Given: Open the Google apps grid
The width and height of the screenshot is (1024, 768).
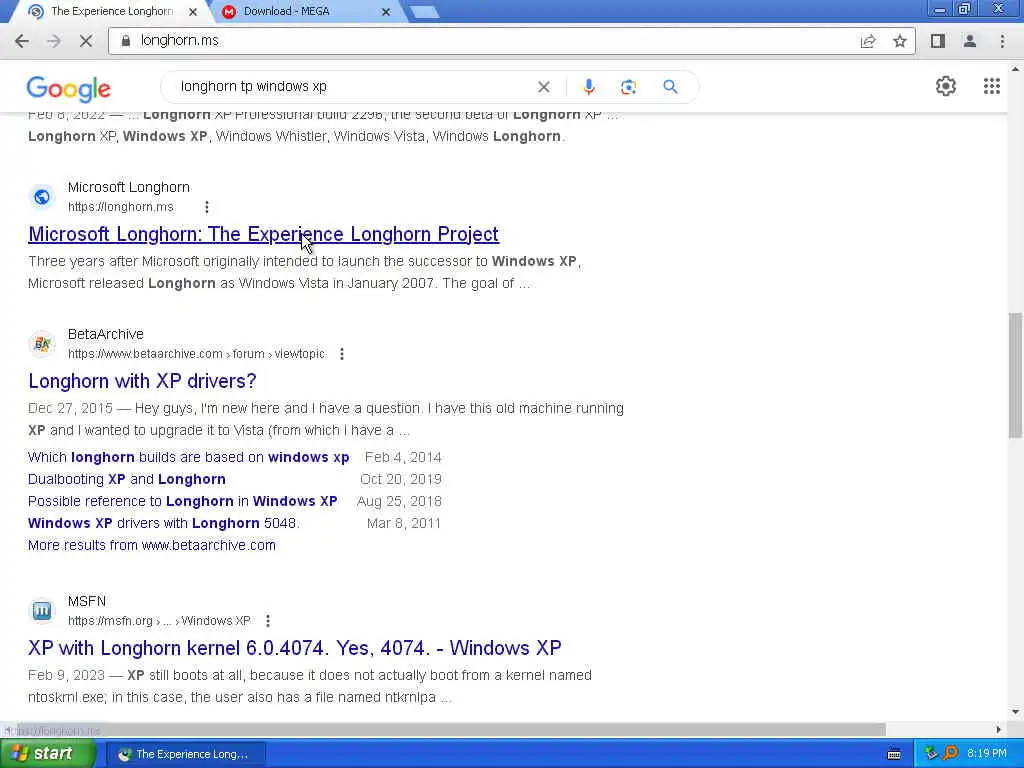Looking at the screenshot, I should 992,86.
